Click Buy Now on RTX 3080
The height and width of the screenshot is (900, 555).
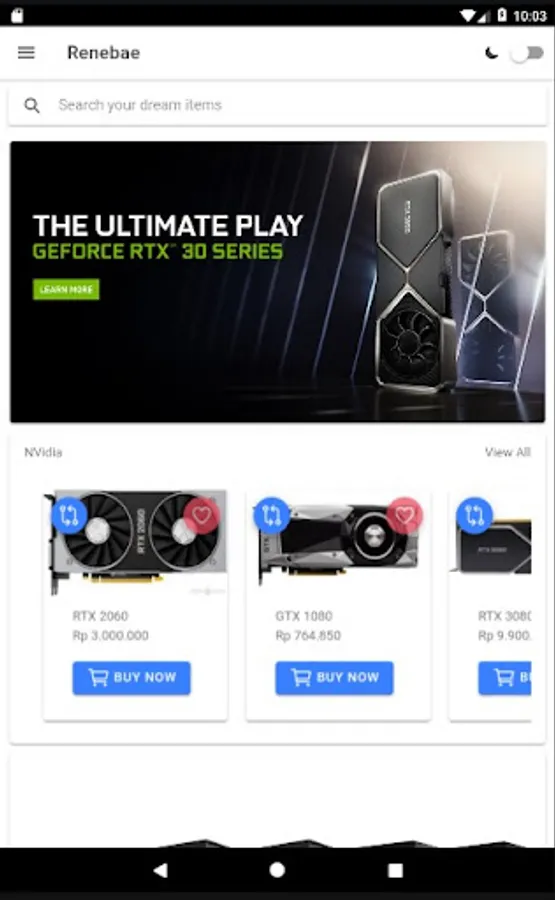505,678
